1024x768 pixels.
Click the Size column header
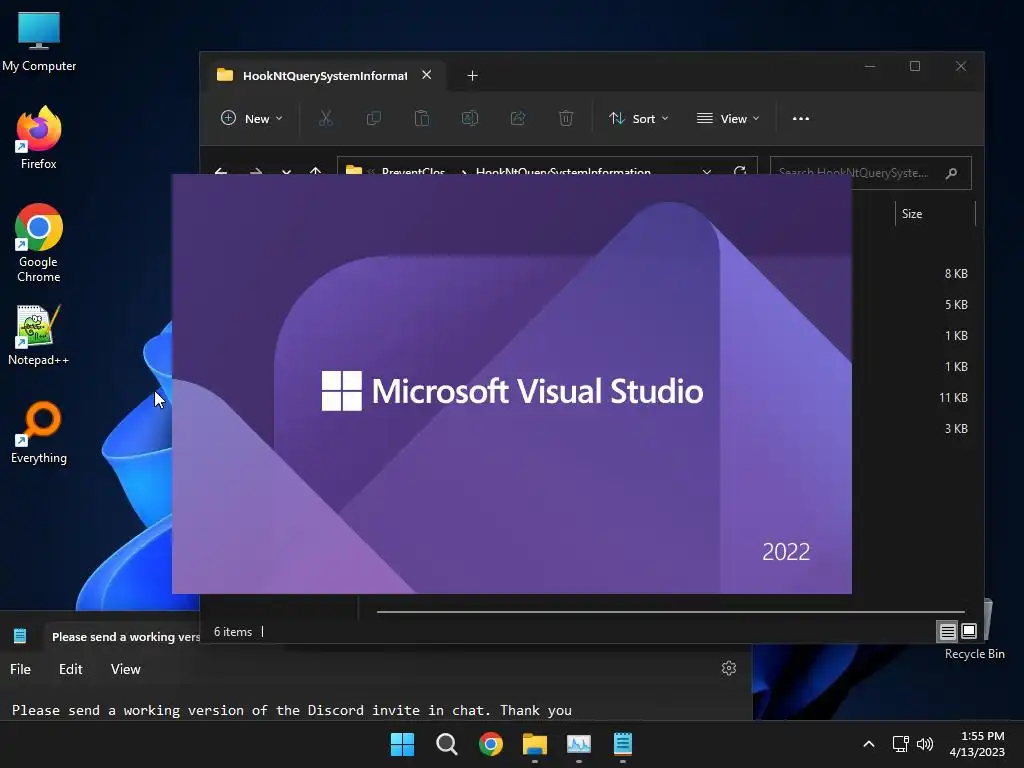pyautogui.click(x=934, y=214)
